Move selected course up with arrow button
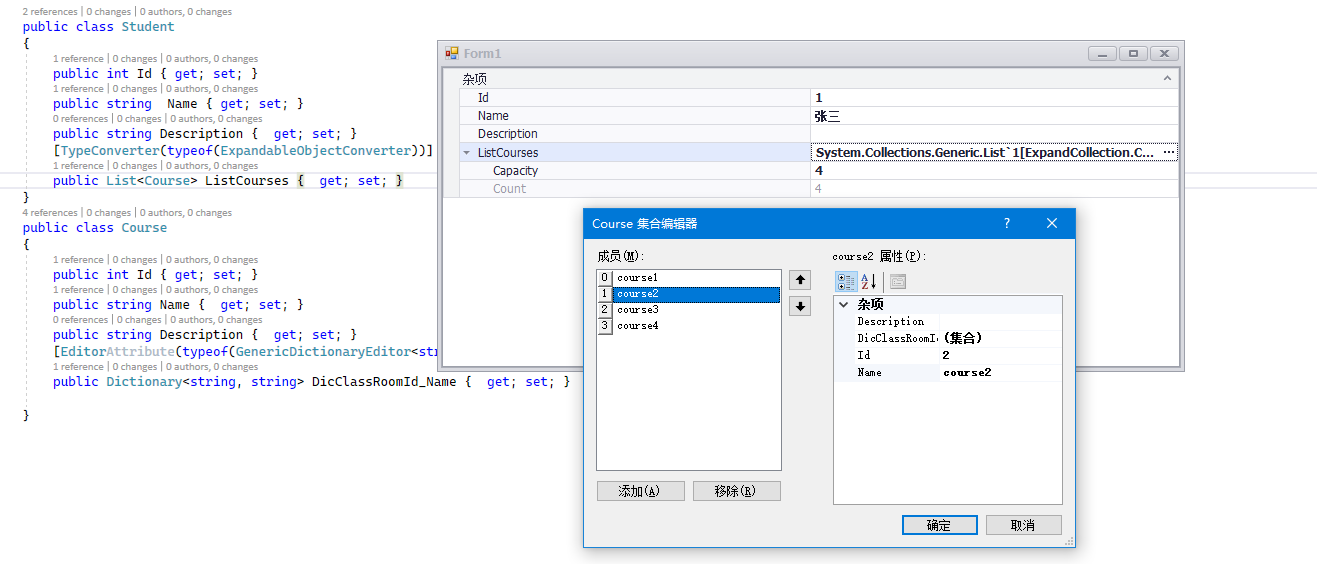This screenshot has height=564, width=1317. pos(800,280)
